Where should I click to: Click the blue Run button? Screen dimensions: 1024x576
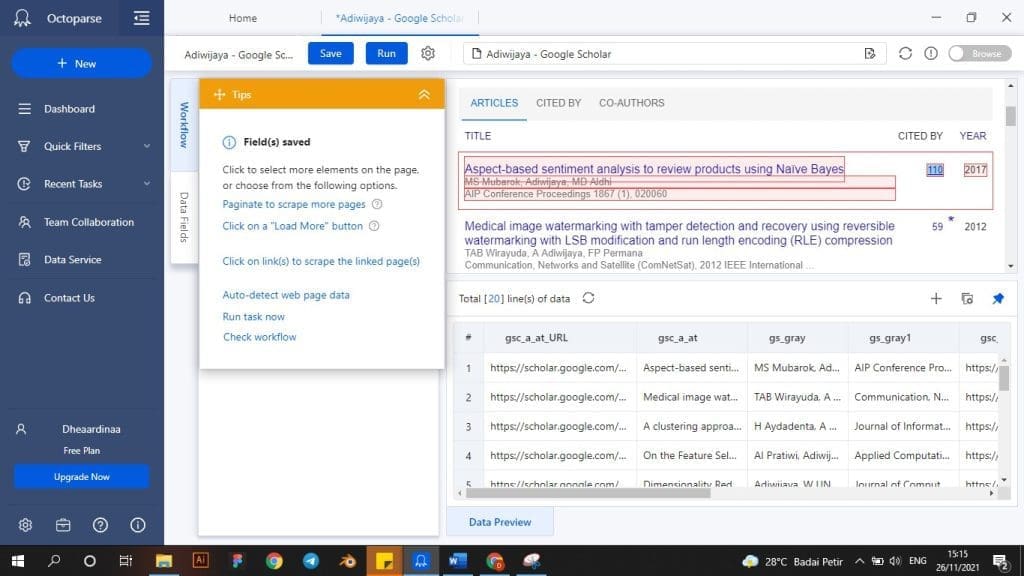[x=386, y=54]
